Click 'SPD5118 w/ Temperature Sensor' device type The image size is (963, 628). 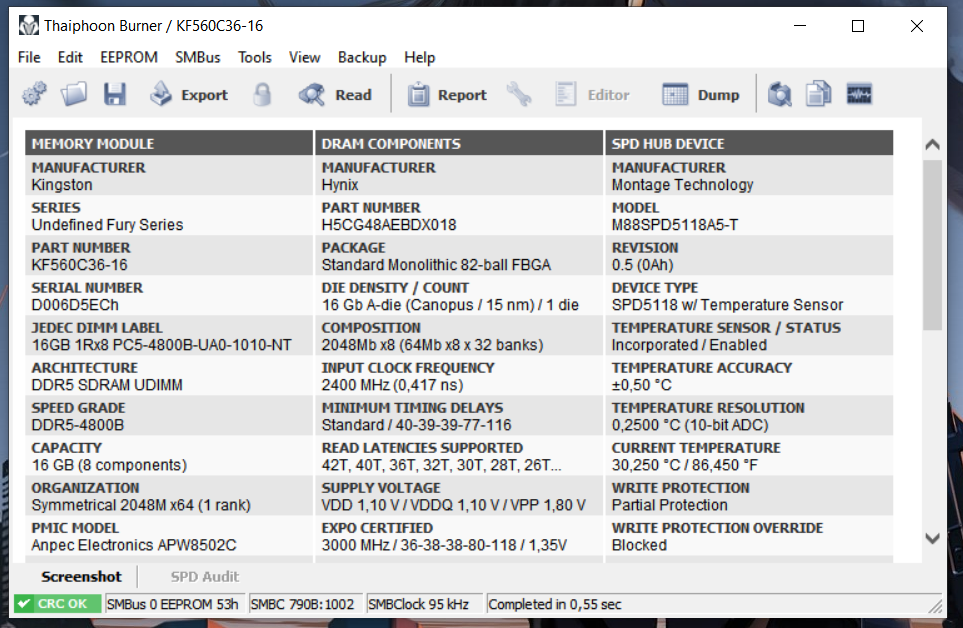[727, 304]
